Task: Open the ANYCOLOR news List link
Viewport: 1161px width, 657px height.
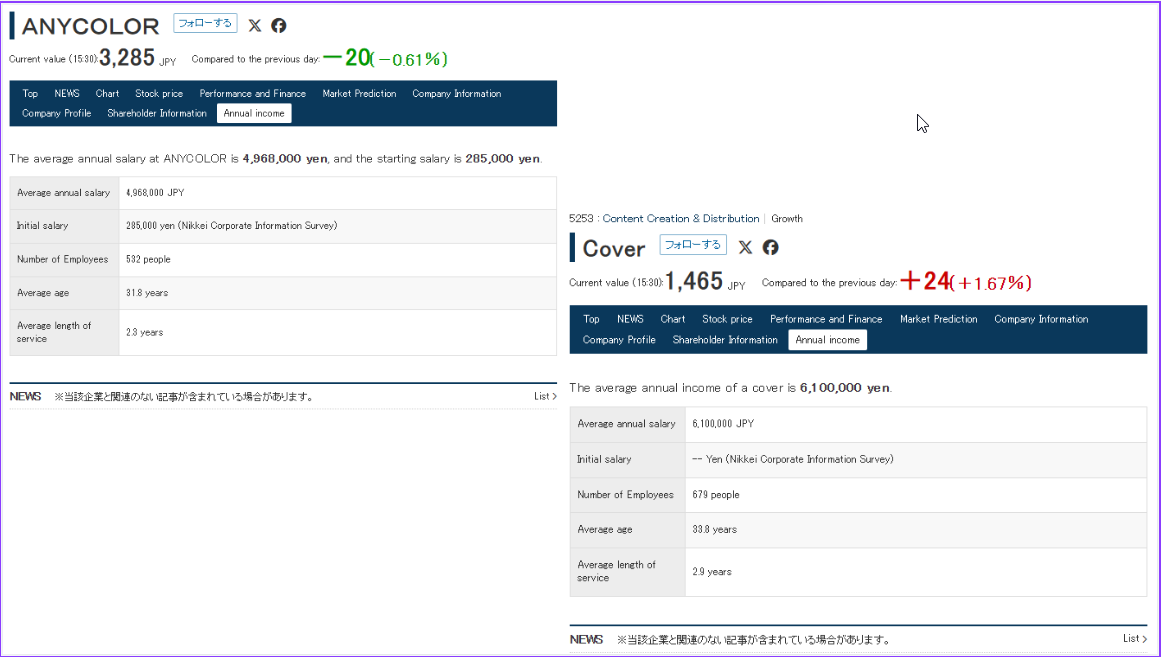Action: tap(545, 396)
